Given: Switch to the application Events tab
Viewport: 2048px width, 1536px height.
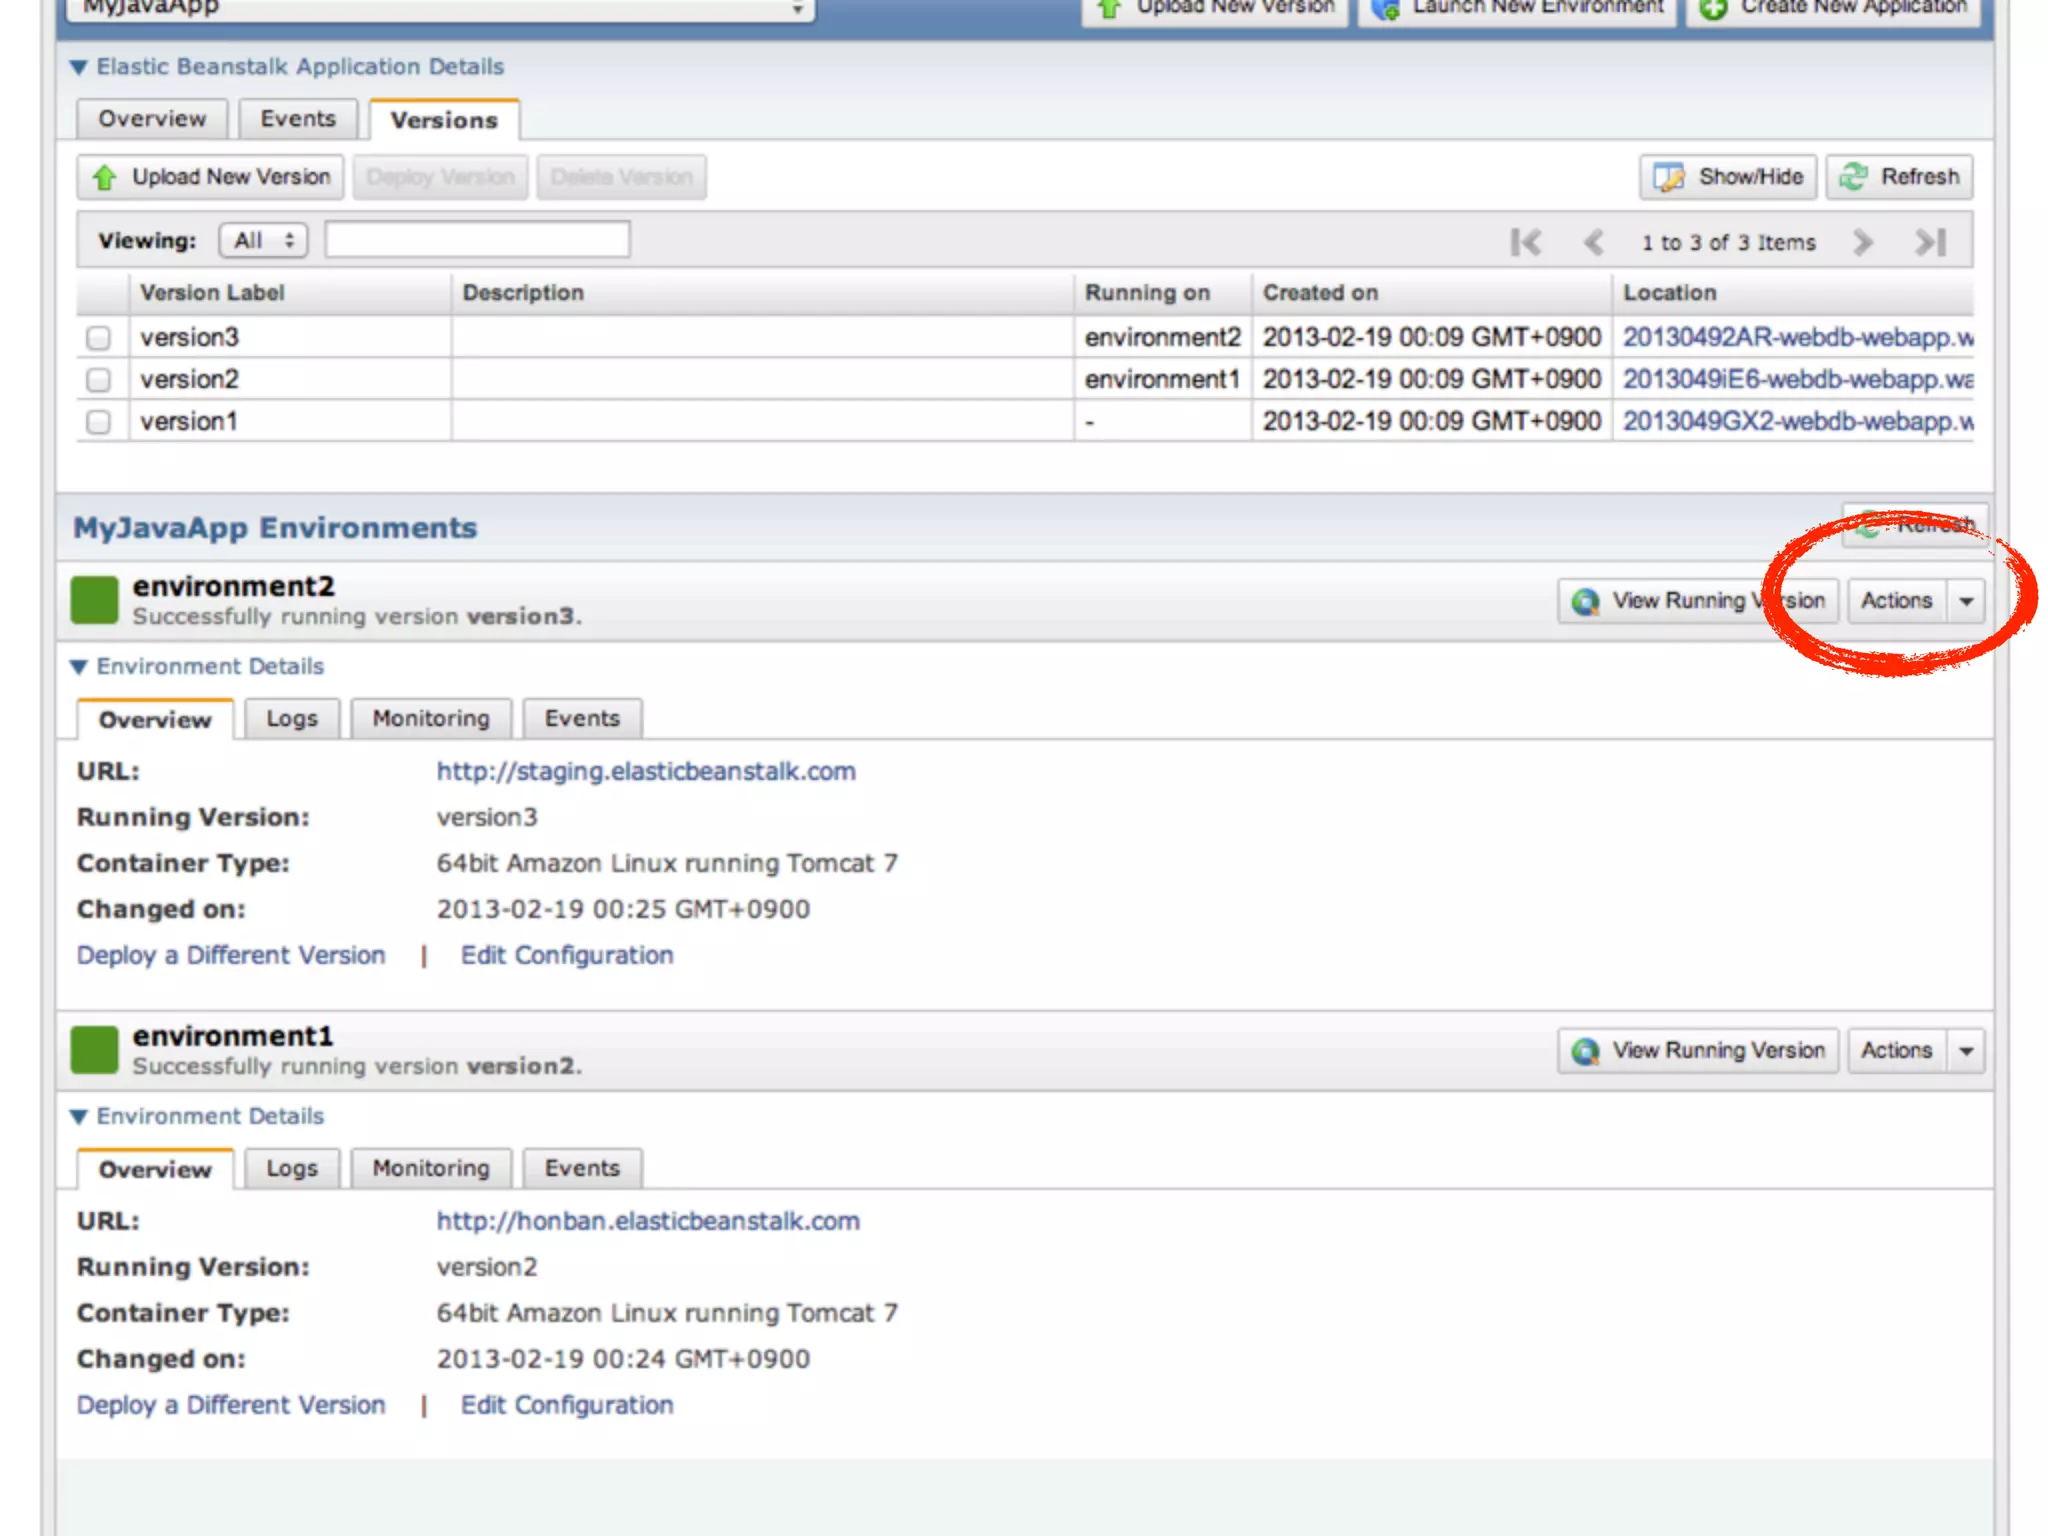Looking at the screenshot, I should 297,119.
